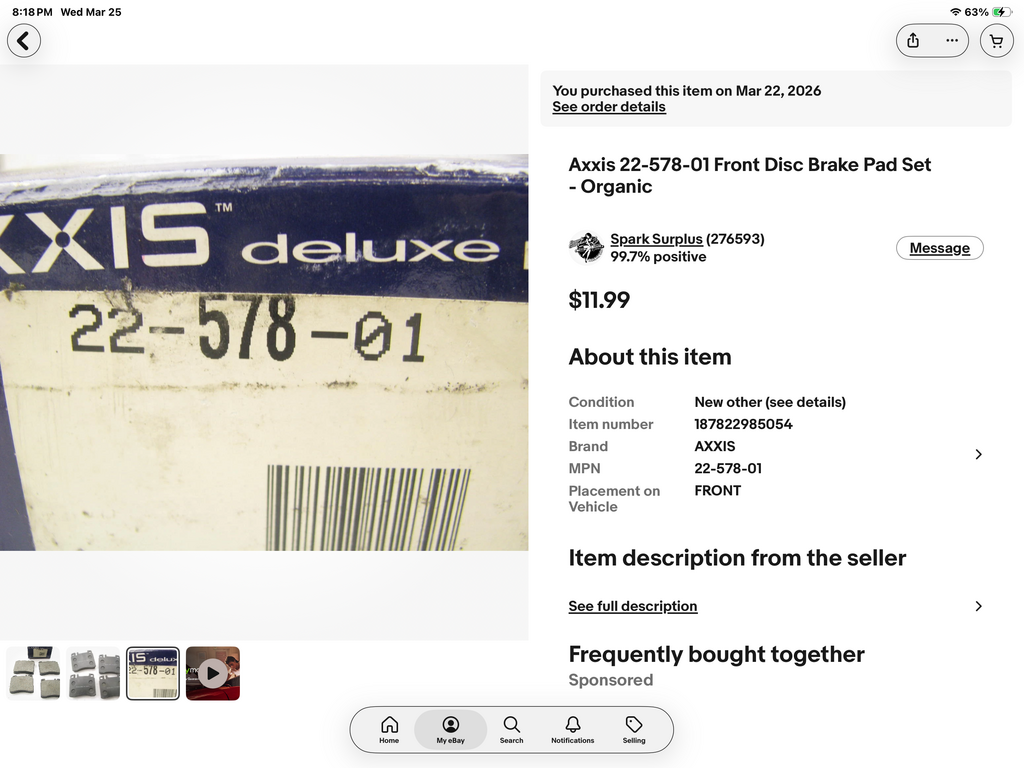Select the first brake pads thumbnail
Image resolution: width=1024 pixels, height=768 pixels.
(33, 673)
